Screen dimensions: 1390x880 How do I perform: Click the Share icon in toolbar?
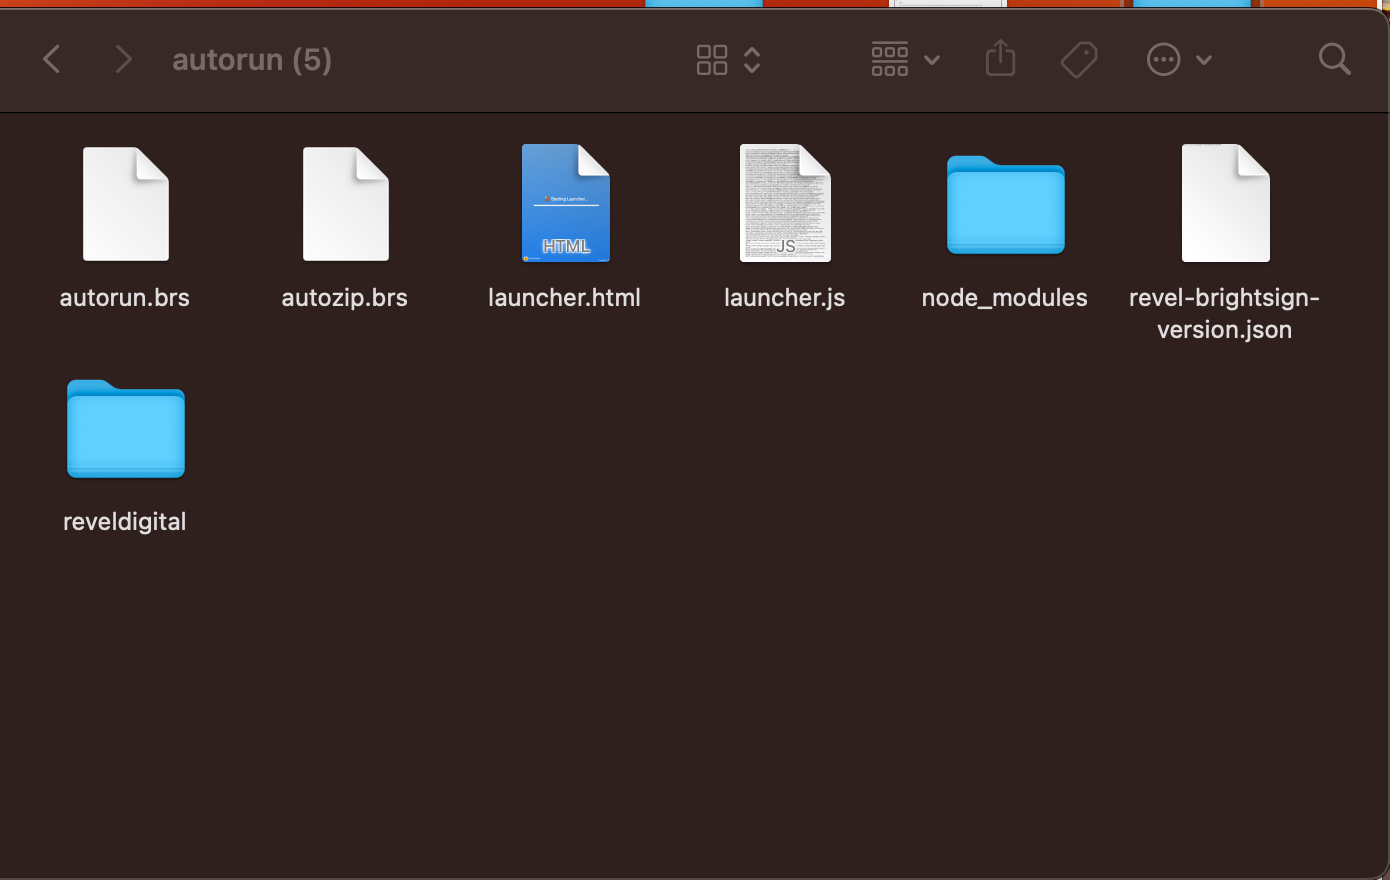1000,60
